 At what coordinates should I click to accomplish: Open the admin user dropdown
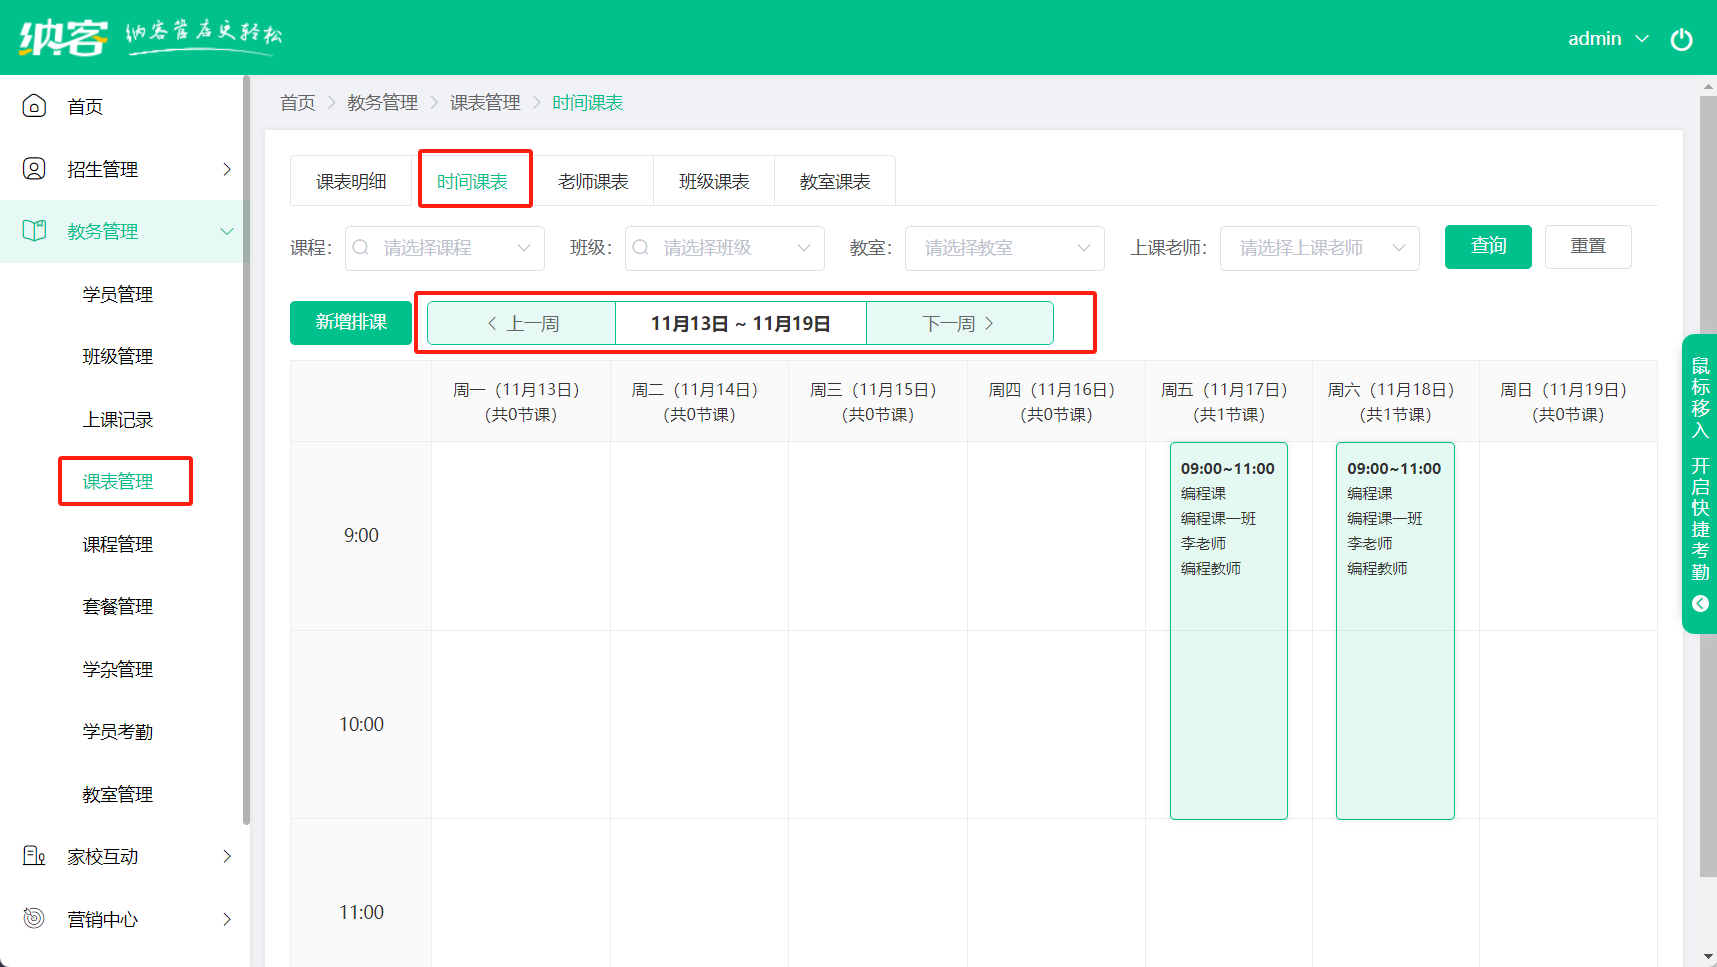[x=1607, y=39]
